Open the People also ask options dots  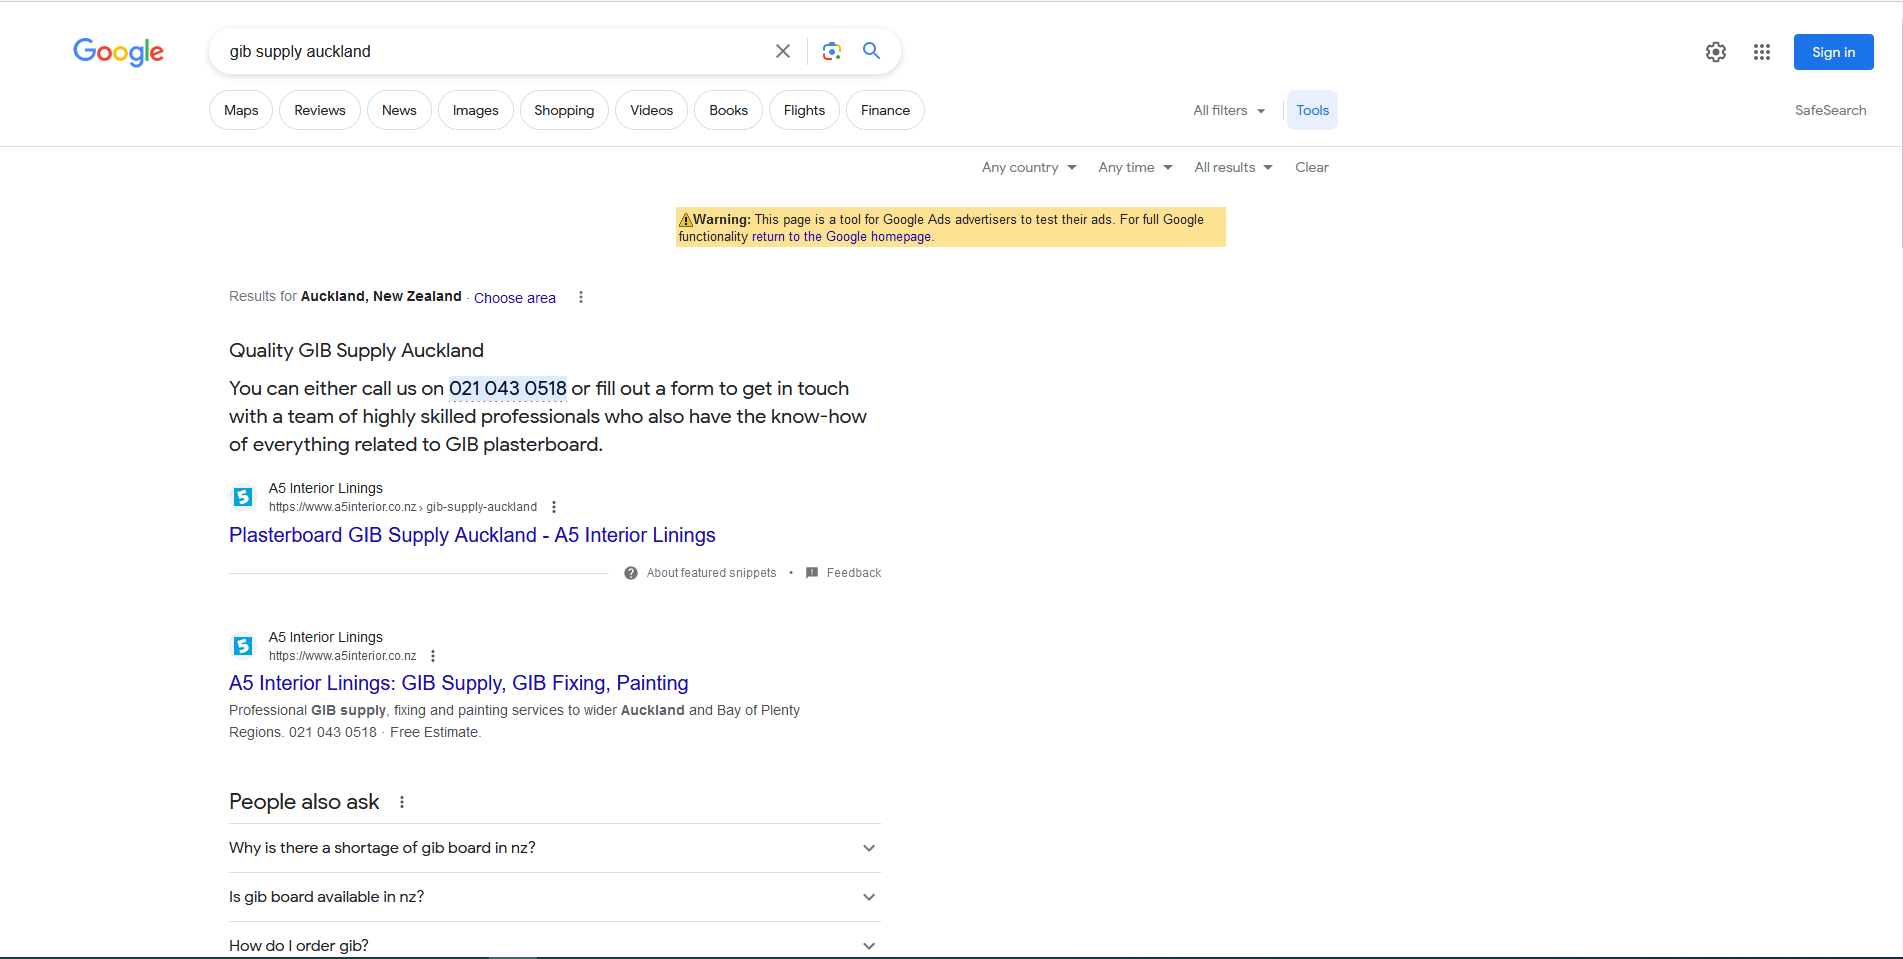pyautogui.click(x=402, y=802)
